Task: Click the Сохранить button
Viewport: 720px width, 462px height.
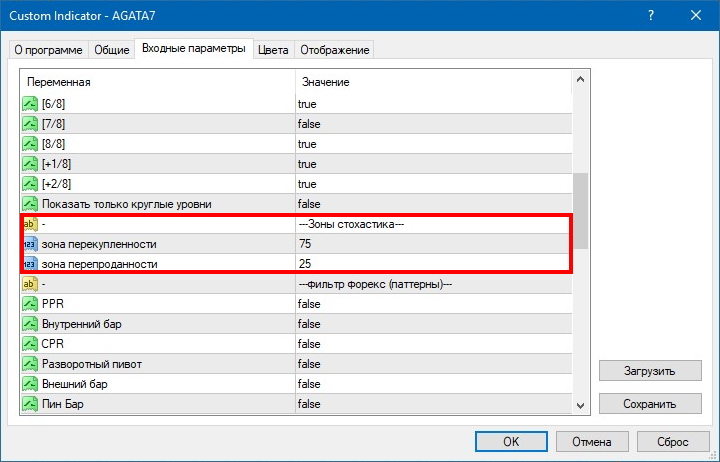Action: [x=650, y=403]
